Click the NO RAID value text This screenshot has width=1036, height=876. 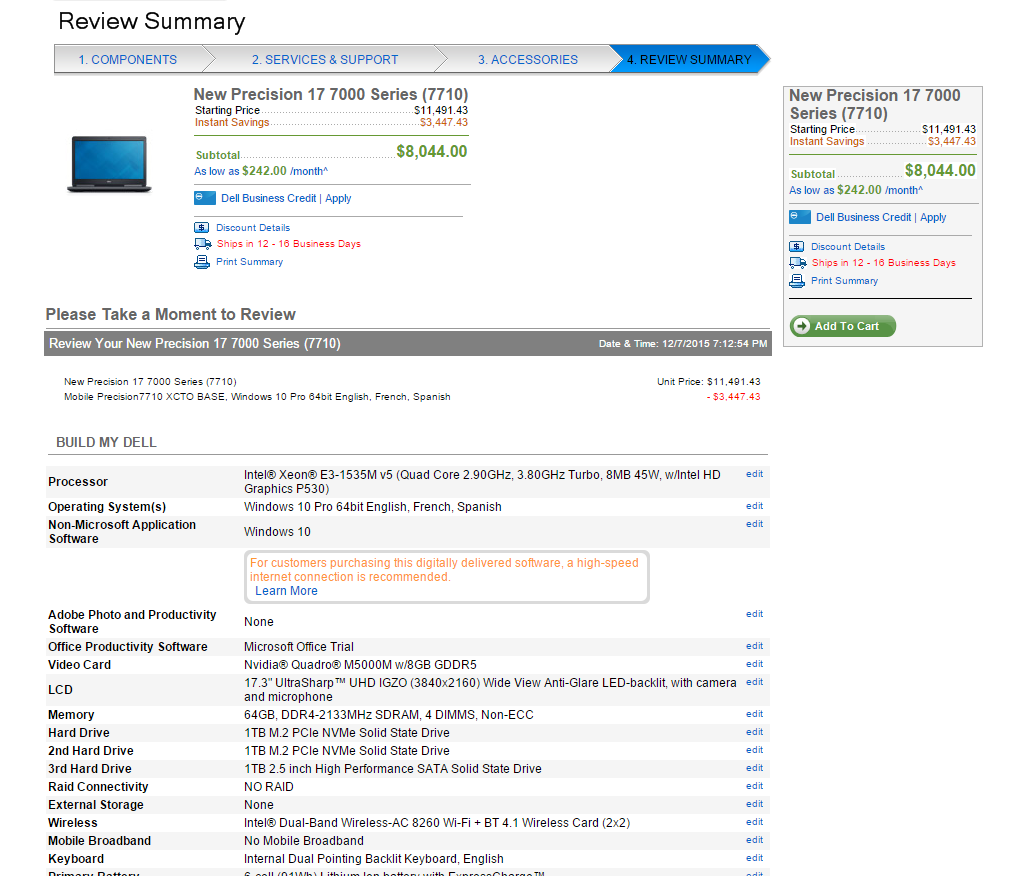(x=269, y=787)
